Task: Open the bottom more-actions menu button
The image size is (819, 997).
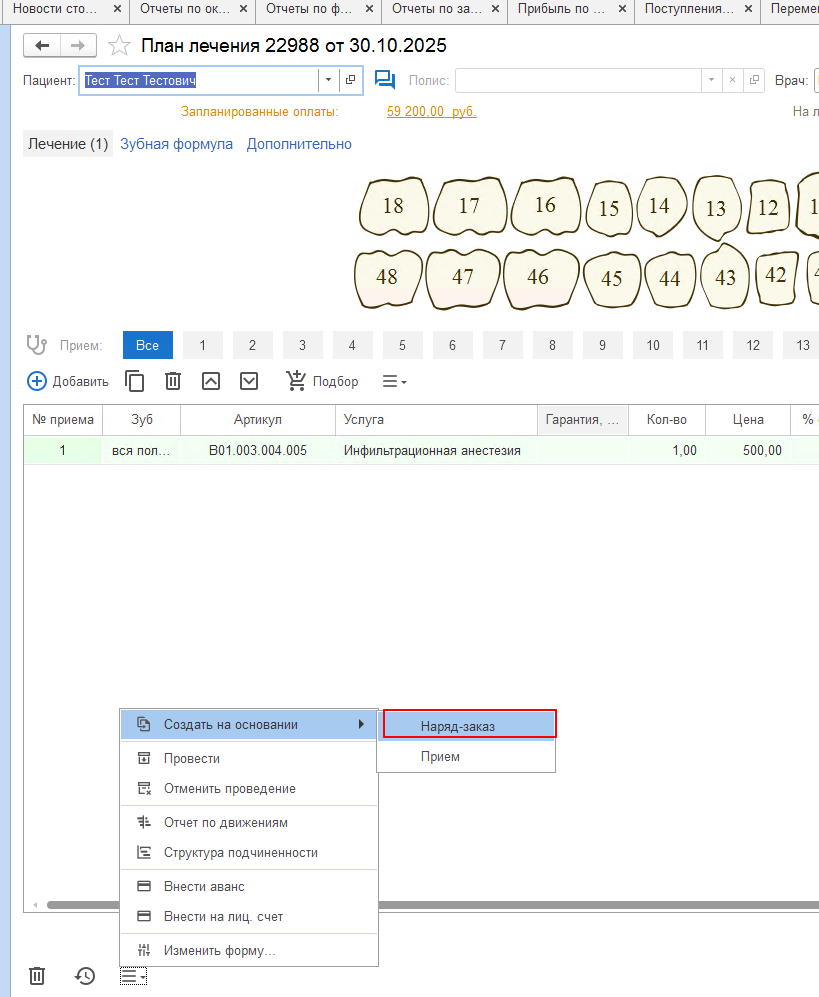Action: (133, 976)
